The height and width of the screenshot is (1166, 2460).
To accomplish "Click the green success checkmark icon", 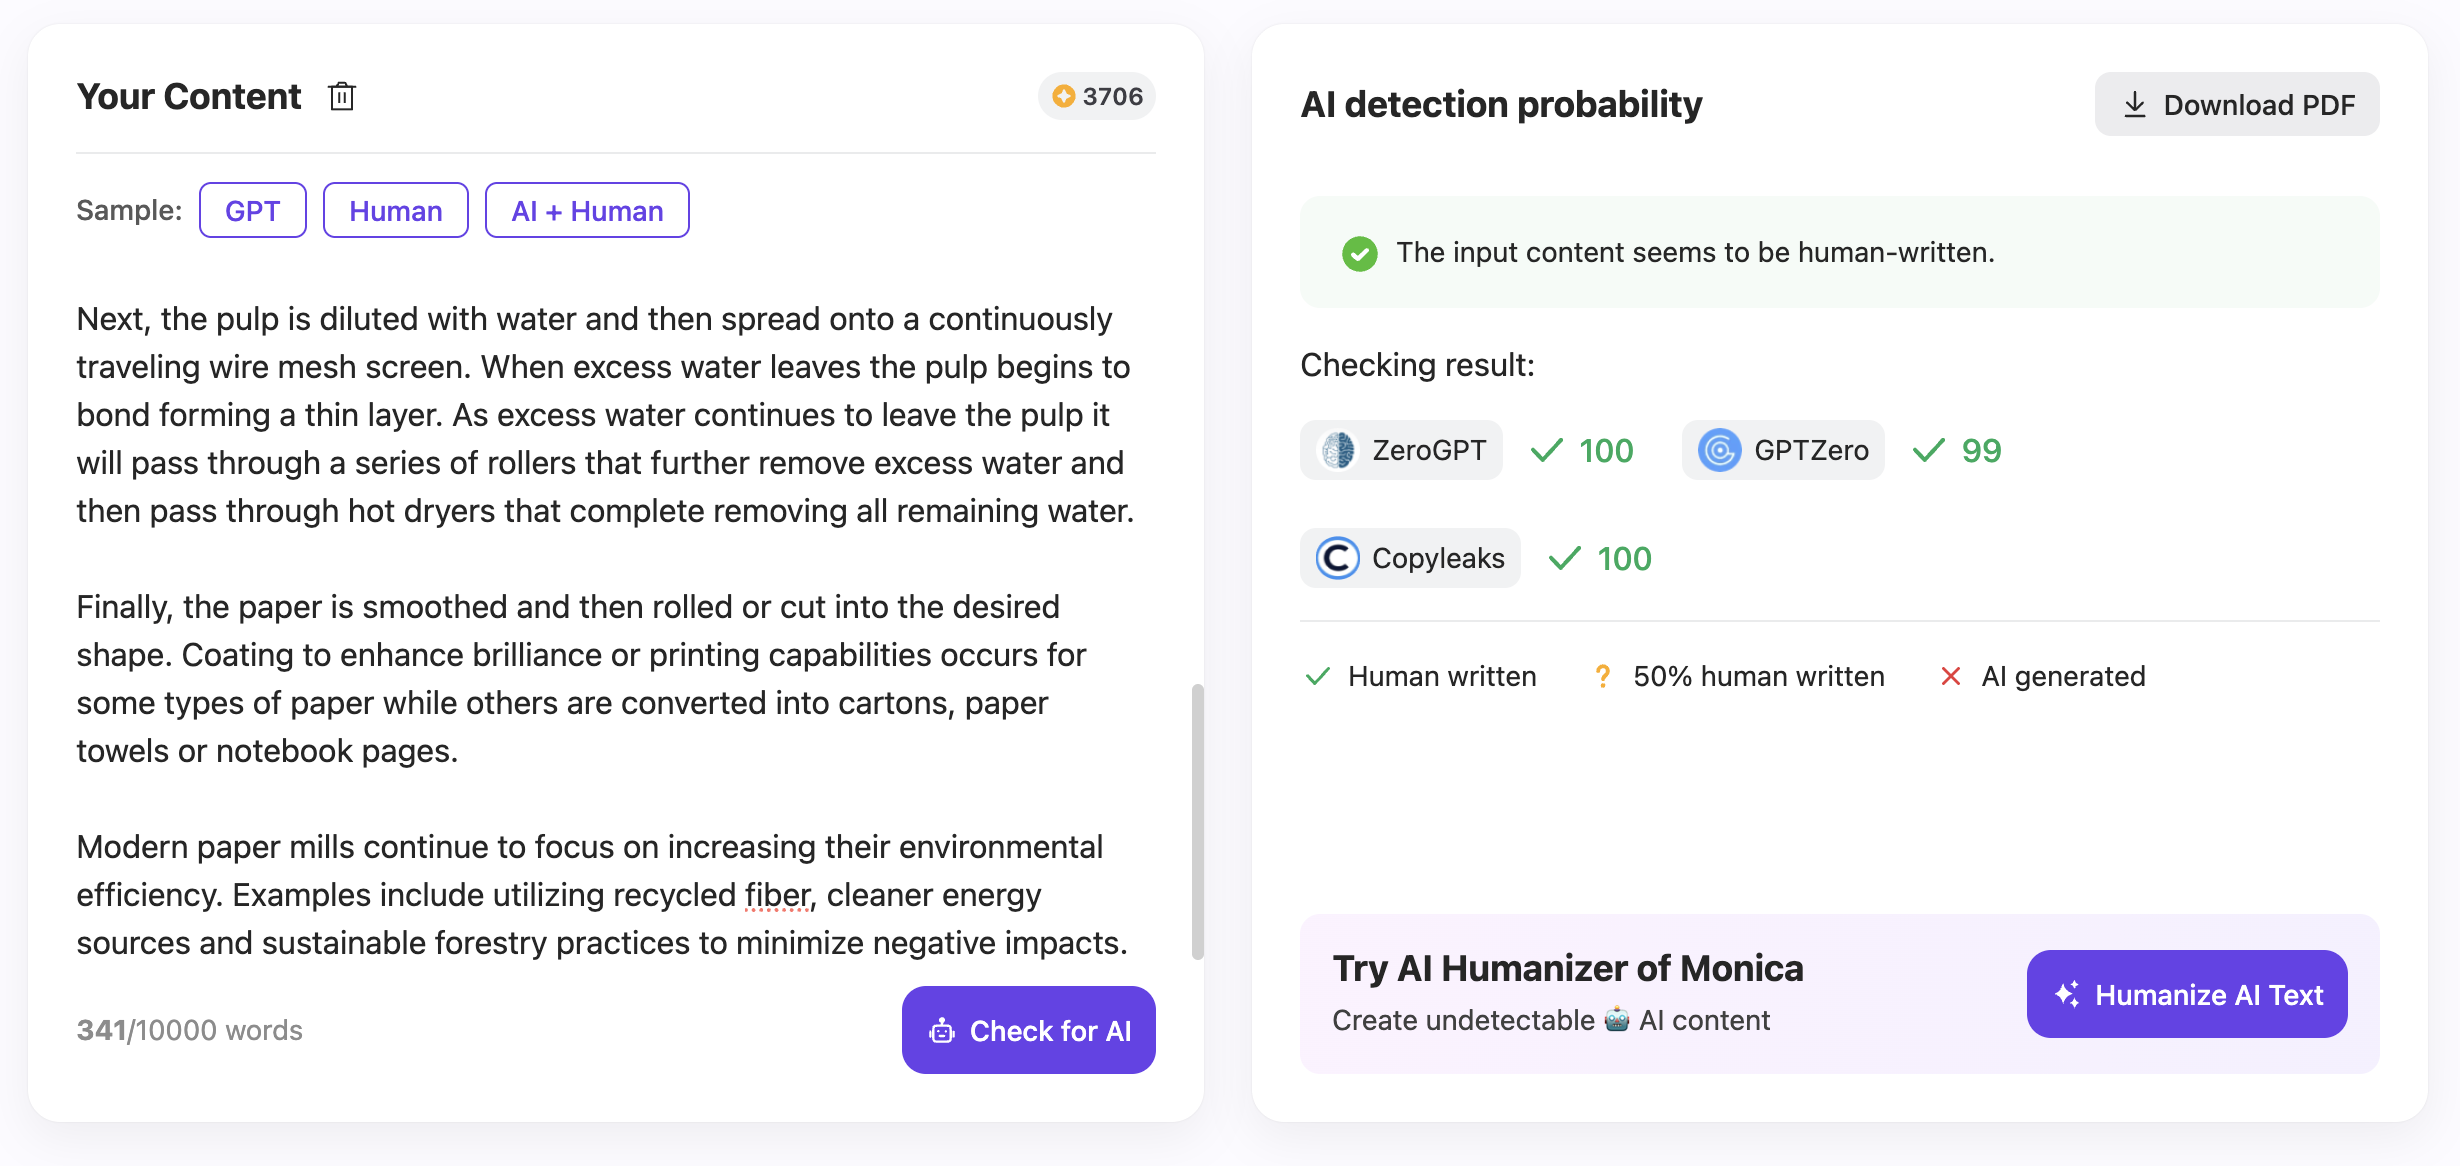I will click(1360, 253).
